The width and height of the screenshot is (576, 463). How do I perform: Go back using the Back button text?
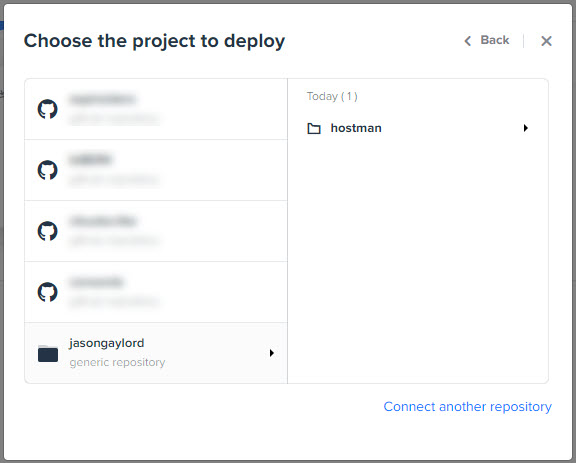pyautogui.click(x=494, y=40)
